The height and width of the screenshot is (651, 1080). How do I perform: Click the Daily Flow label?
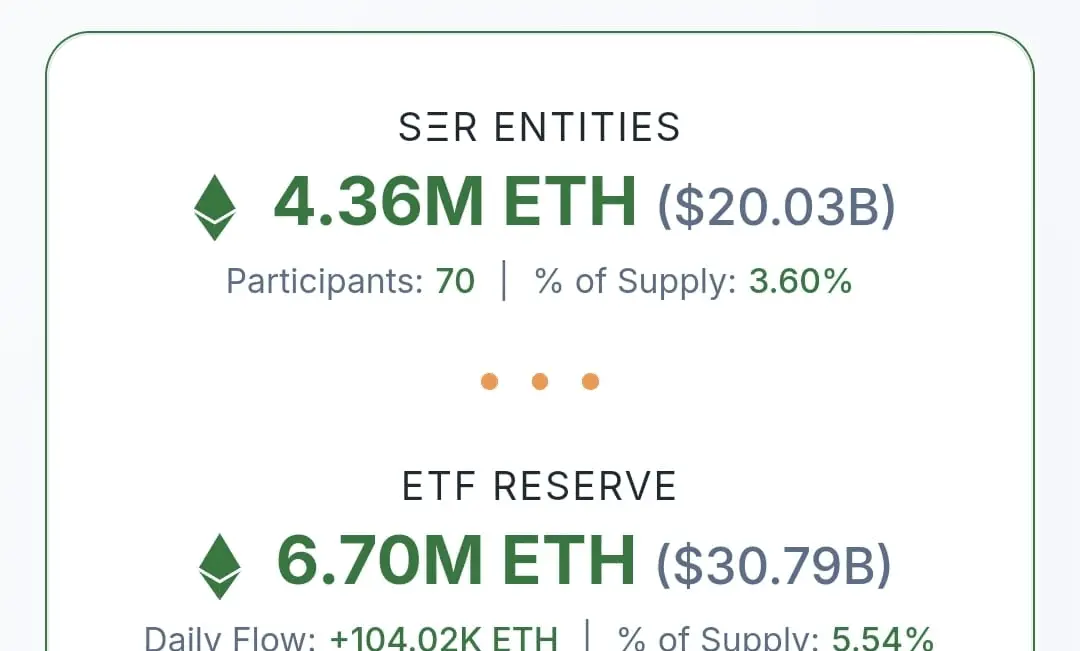[230, 639]
